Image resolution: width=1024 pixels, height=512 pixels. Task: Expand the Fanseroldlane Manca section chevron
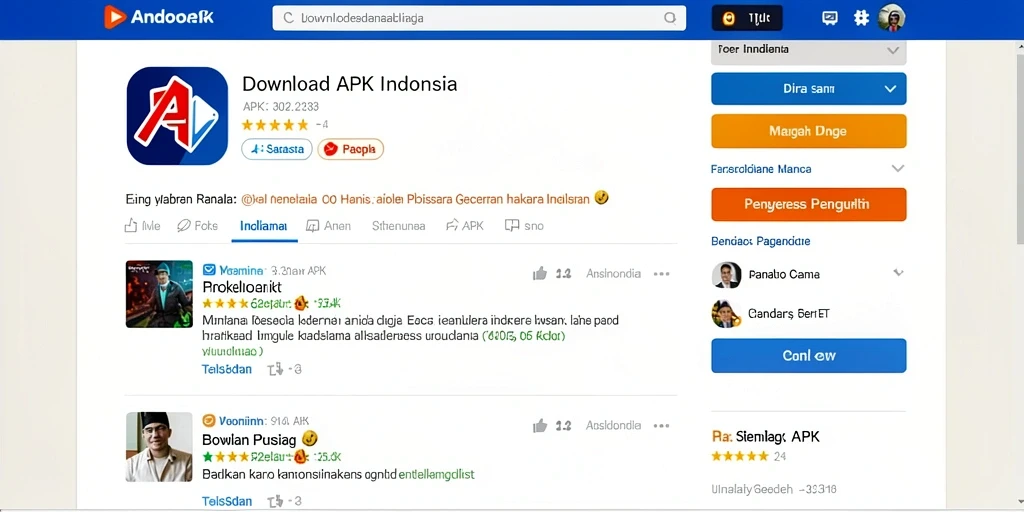point(898,168)
